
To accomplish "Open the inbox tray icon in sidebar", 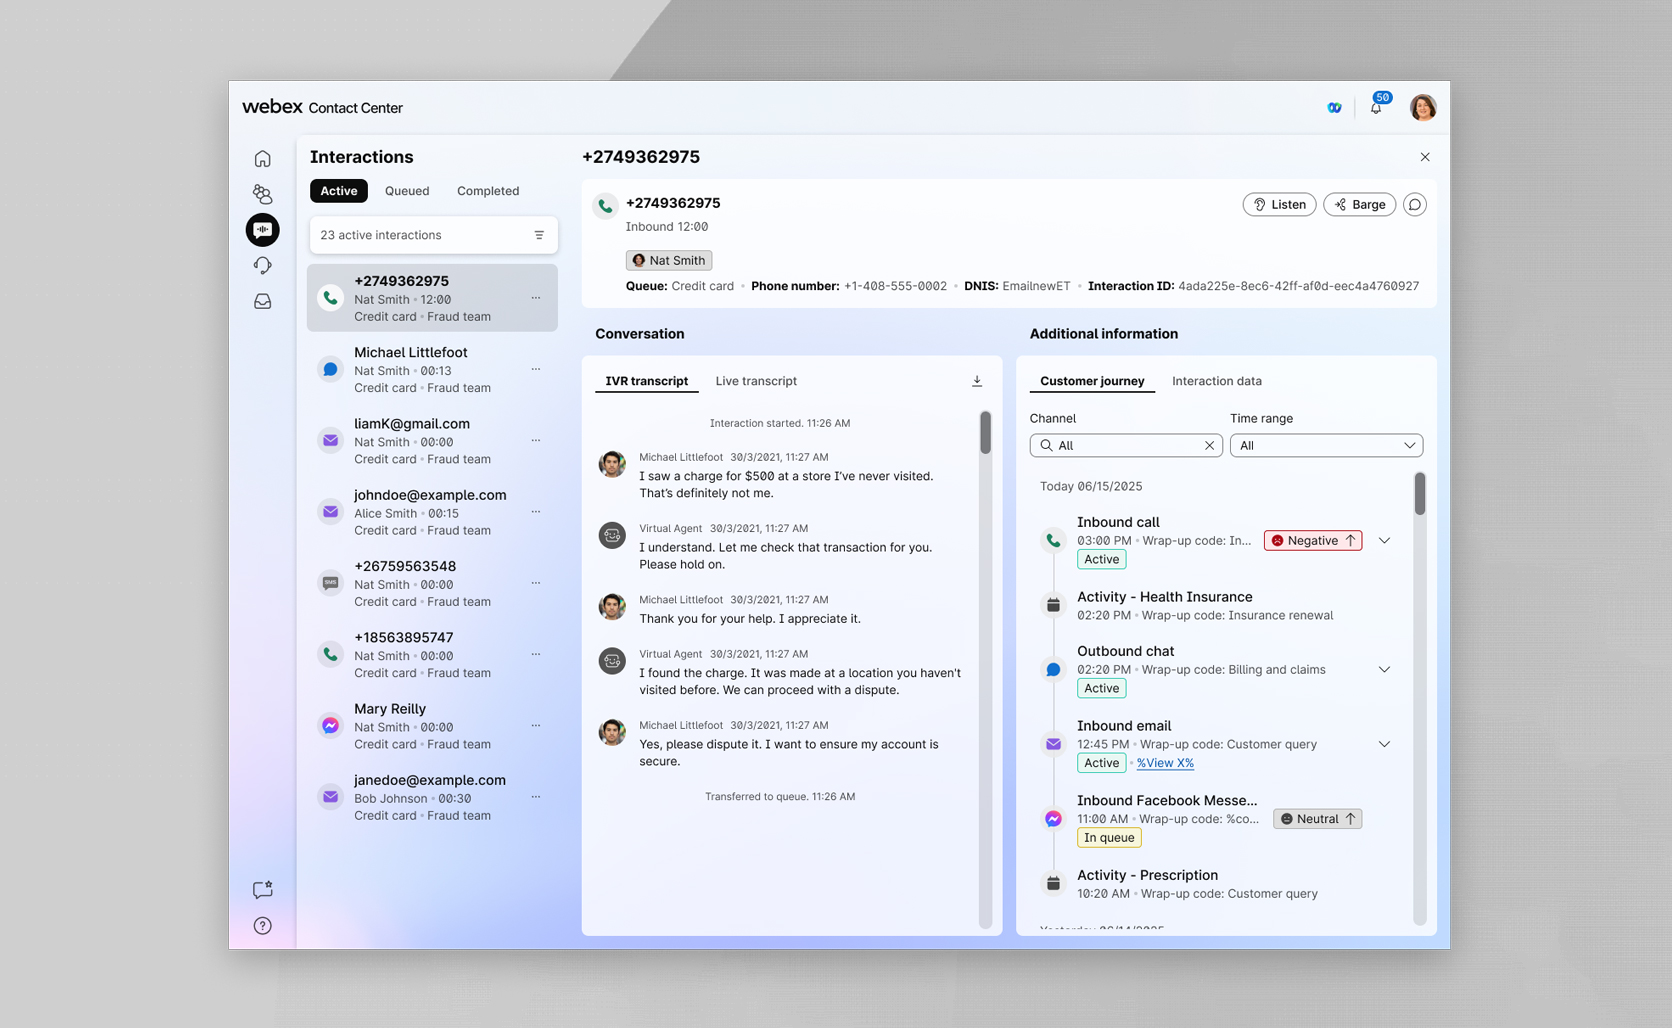I will (x=262, y=301).
